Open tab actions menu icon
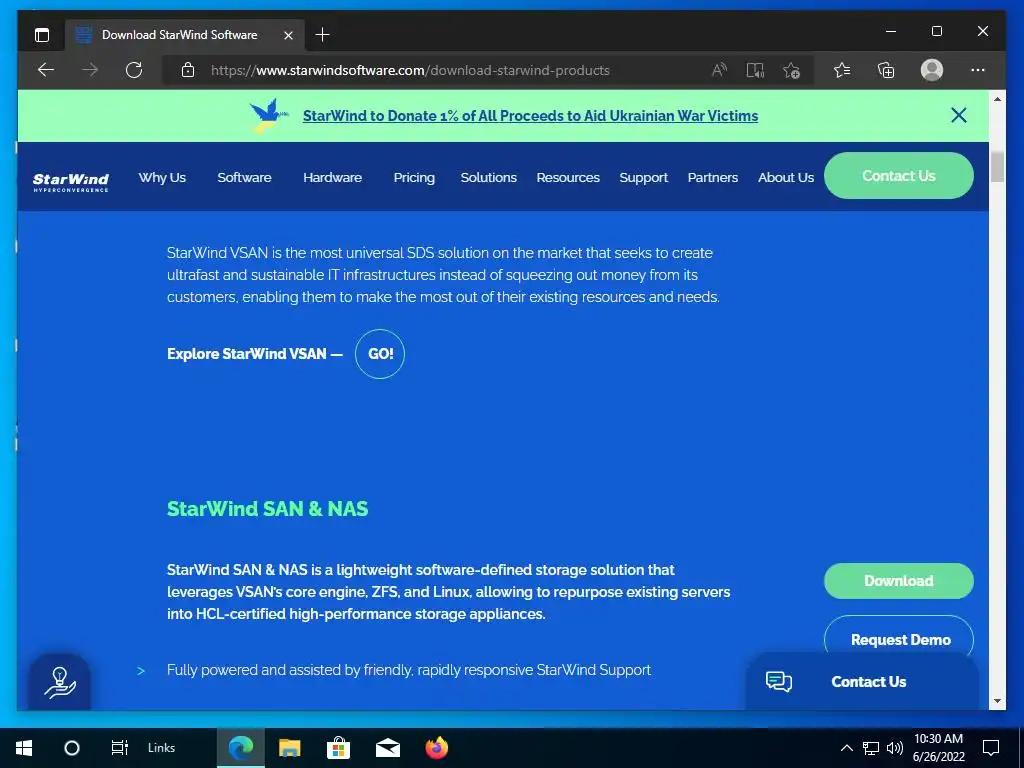 coord(42,35)
